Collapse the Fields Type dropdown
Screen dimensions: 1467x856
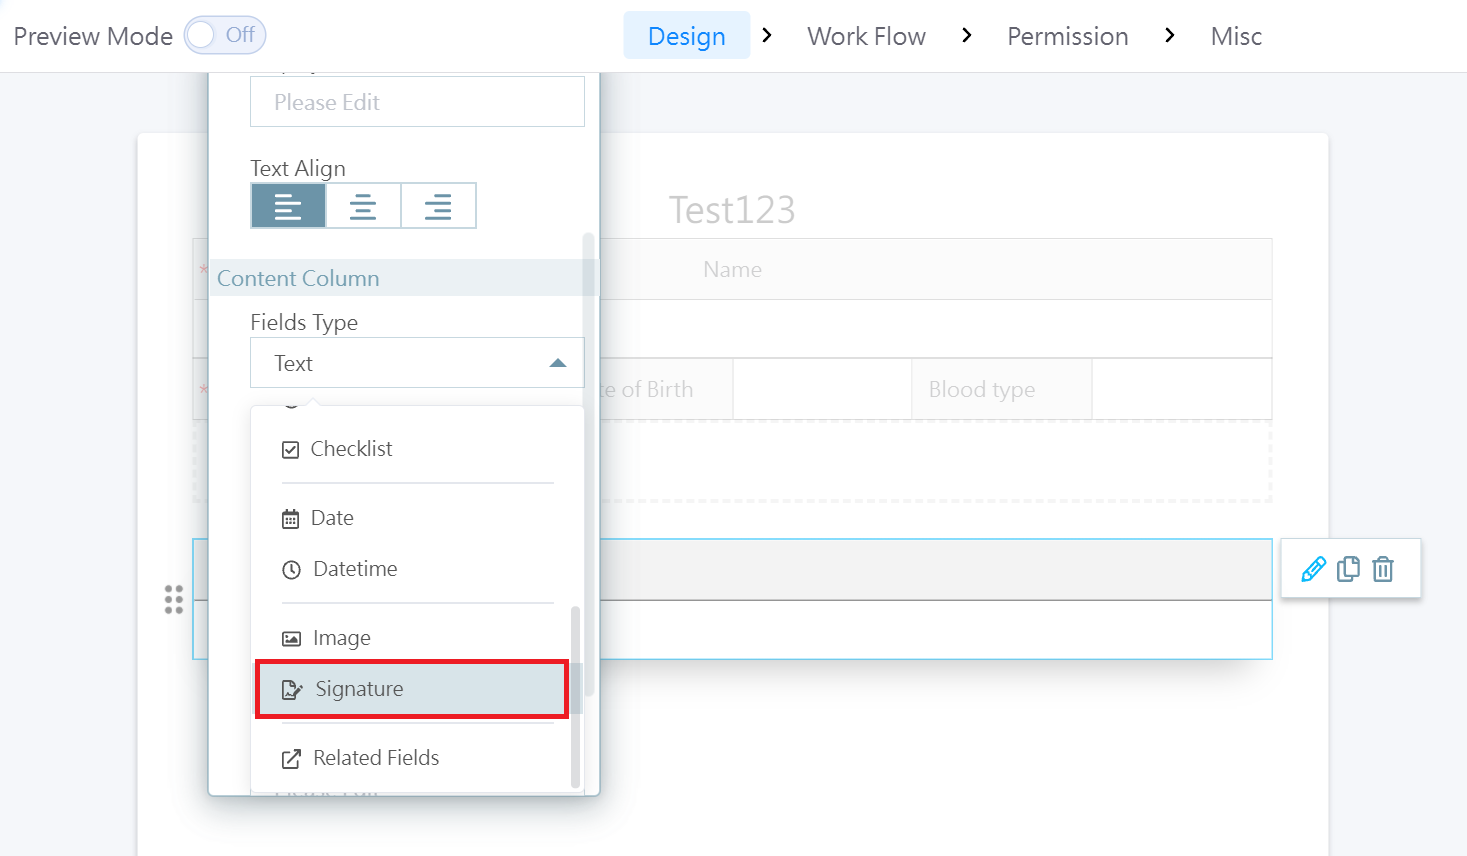[557, 363]
